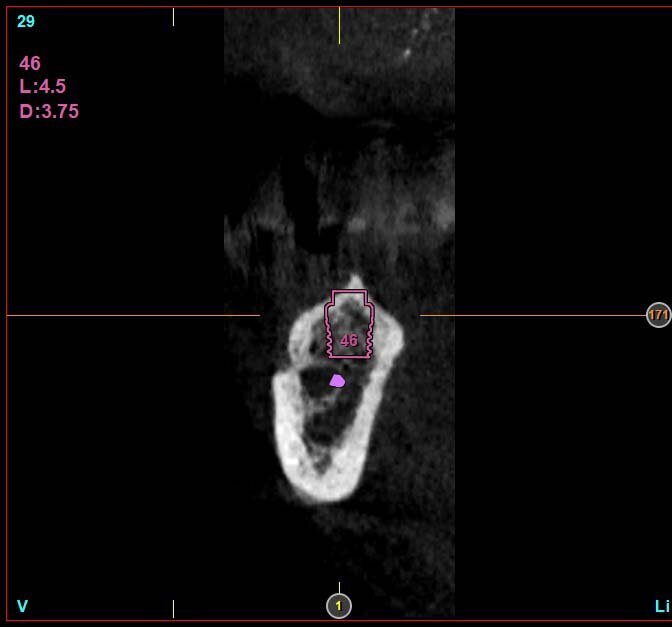Click the yellow tick mark above marker 1

pyautogui.click(x=339, y=587)
